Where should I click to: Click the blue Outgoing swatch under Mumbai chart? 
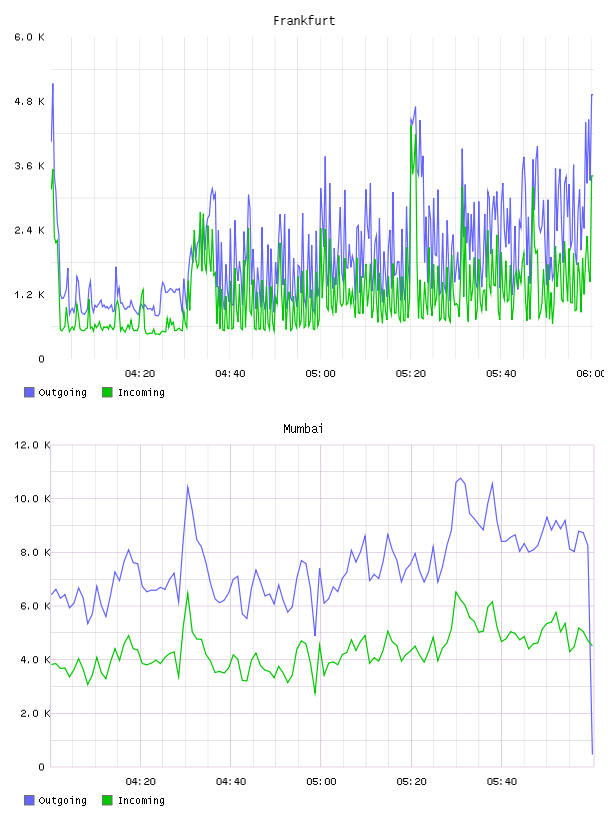pos(29,800)
